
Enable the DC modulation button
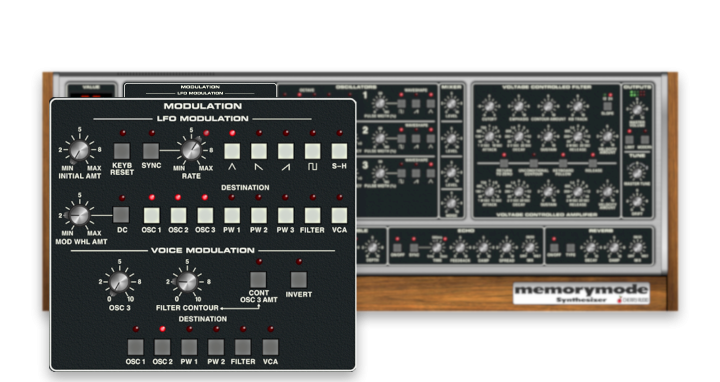click(122, 215)
